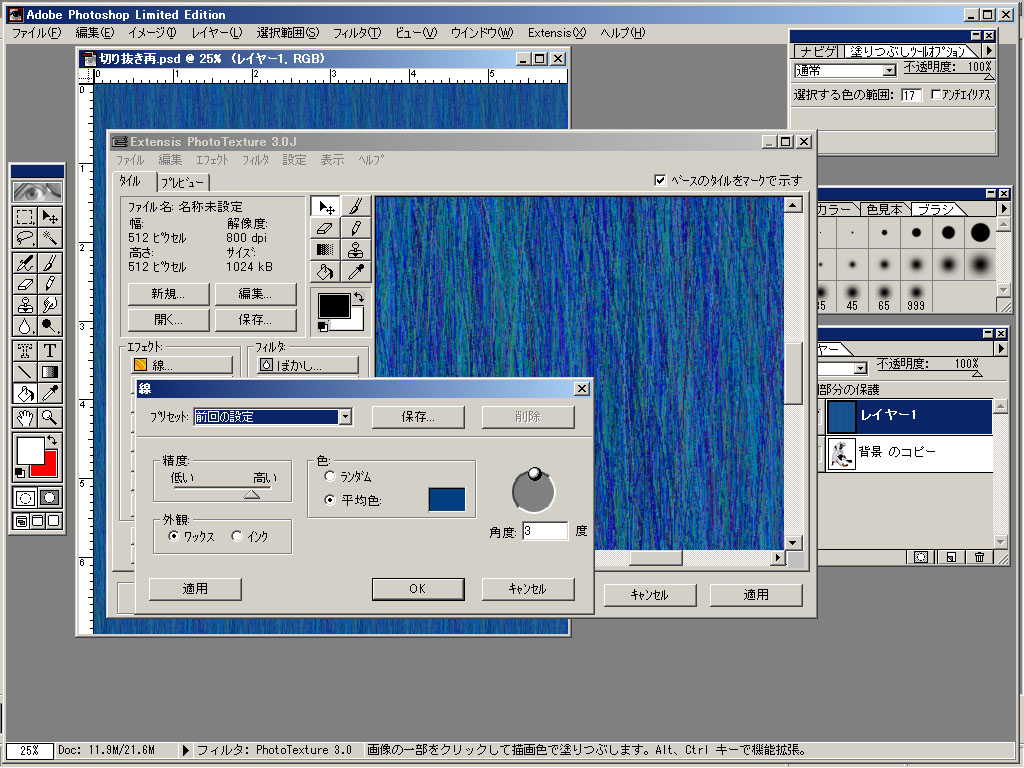Select the Magic Wand tool in Photoshop toolbox
This screenshot has width=1024, height=768.
(x=49, y=238)
